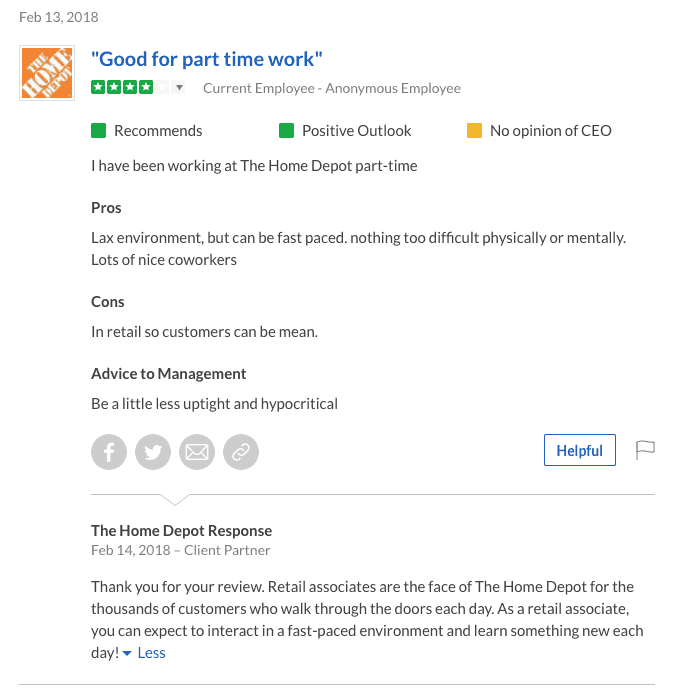Share review via email icon
The height and width of the screenshot is (688, 675).
pos(197,452)
